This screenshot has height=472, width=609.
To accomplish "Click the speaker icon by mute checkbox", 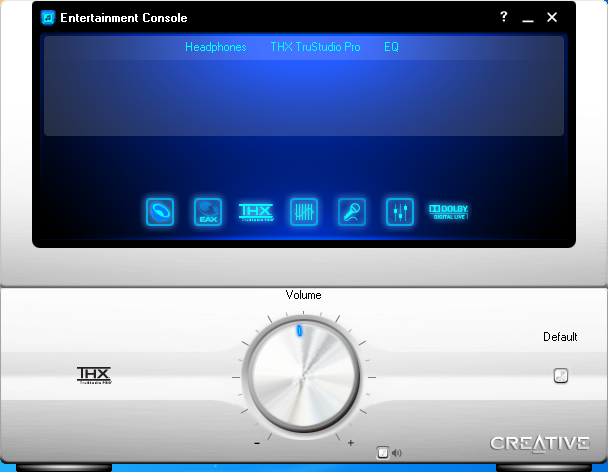I will 397,453.
